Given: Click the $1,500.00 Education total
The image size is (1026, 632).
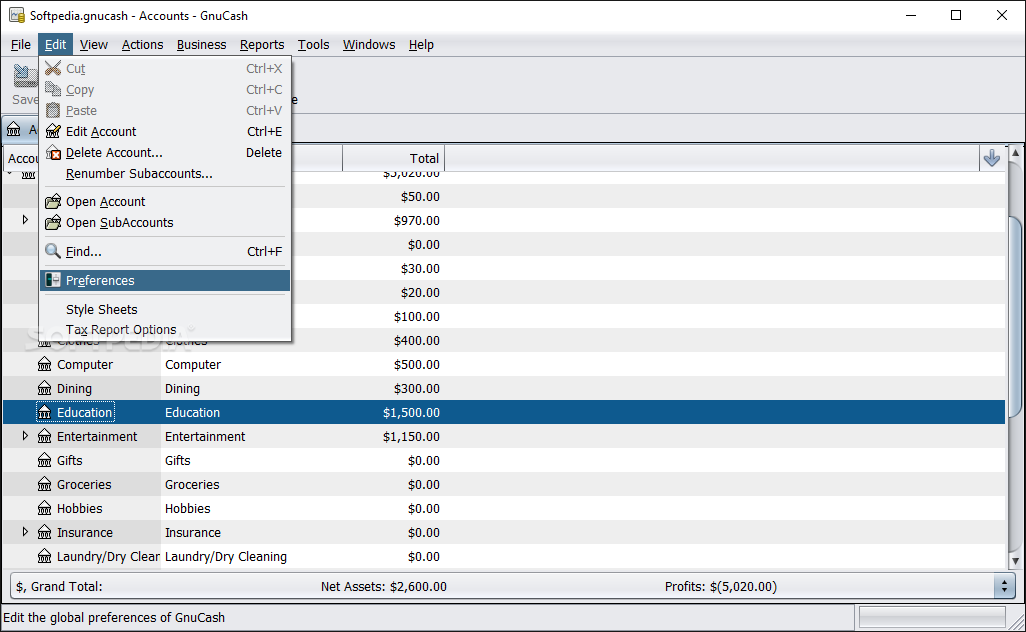Looking at the screenshot, I should coord(411,413).
